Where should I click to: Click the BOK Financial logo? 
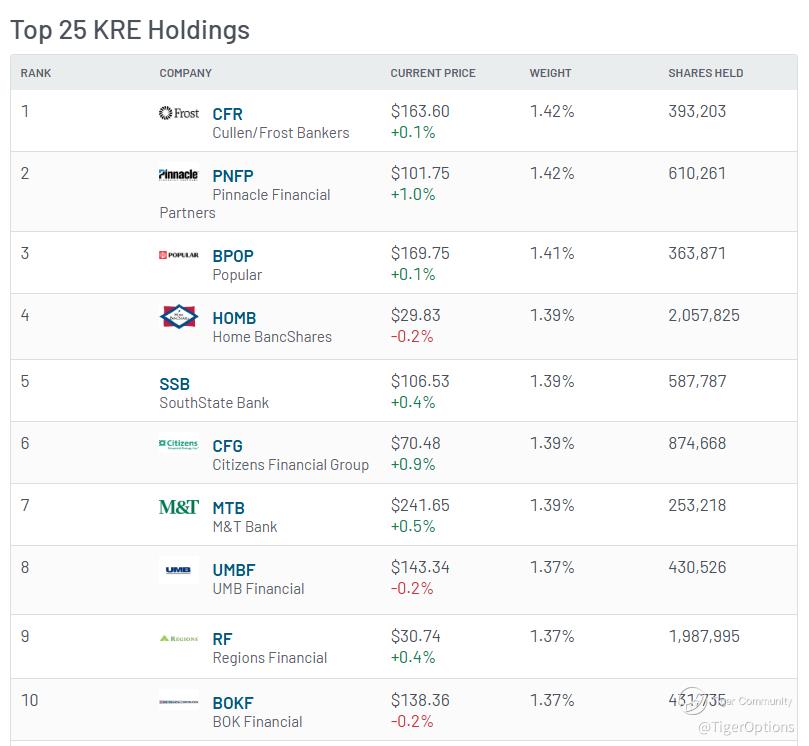pyautogui.click(x=179, y=702)
